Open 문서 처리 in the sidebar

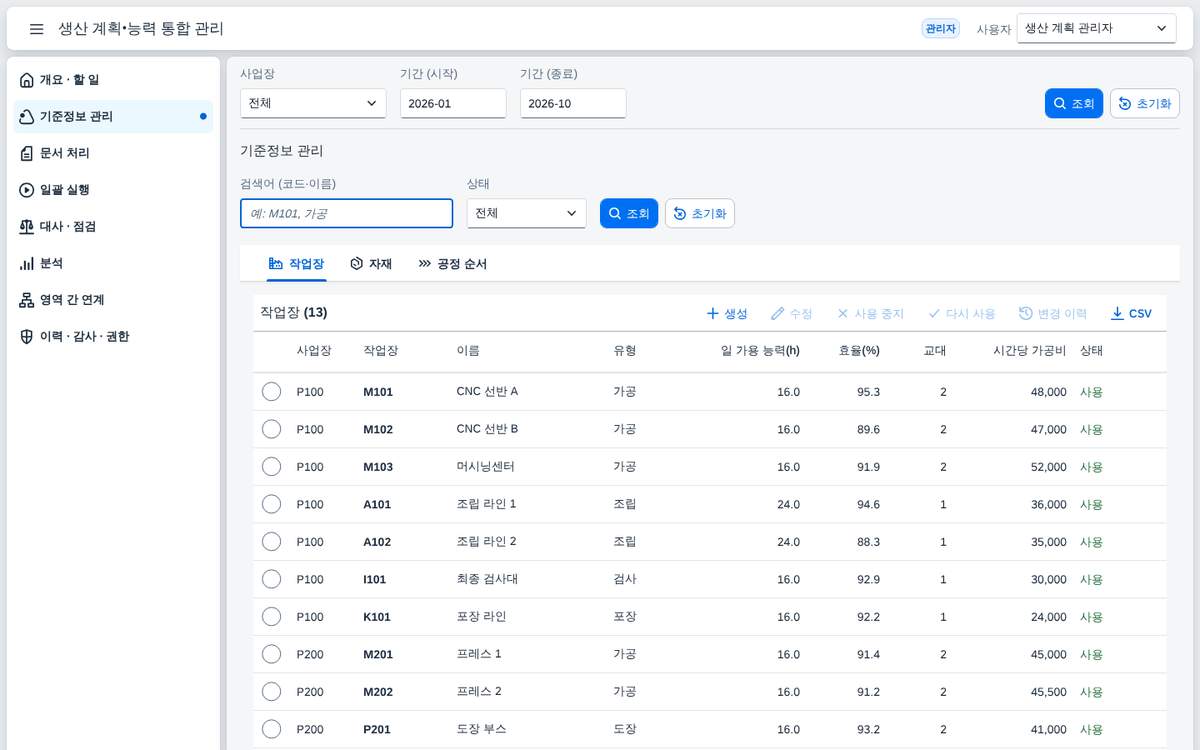click(113, 153)
